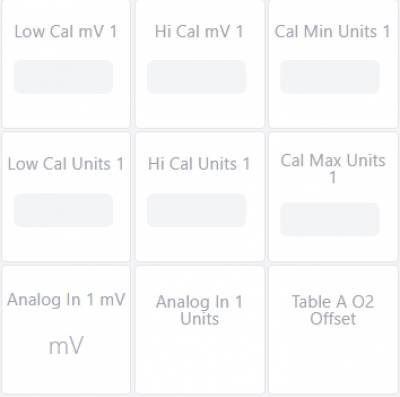The width and height of the screenshot is (400, 397).
Task: Activate the Low Cal Units 1 text box
Action: point(63,210)
